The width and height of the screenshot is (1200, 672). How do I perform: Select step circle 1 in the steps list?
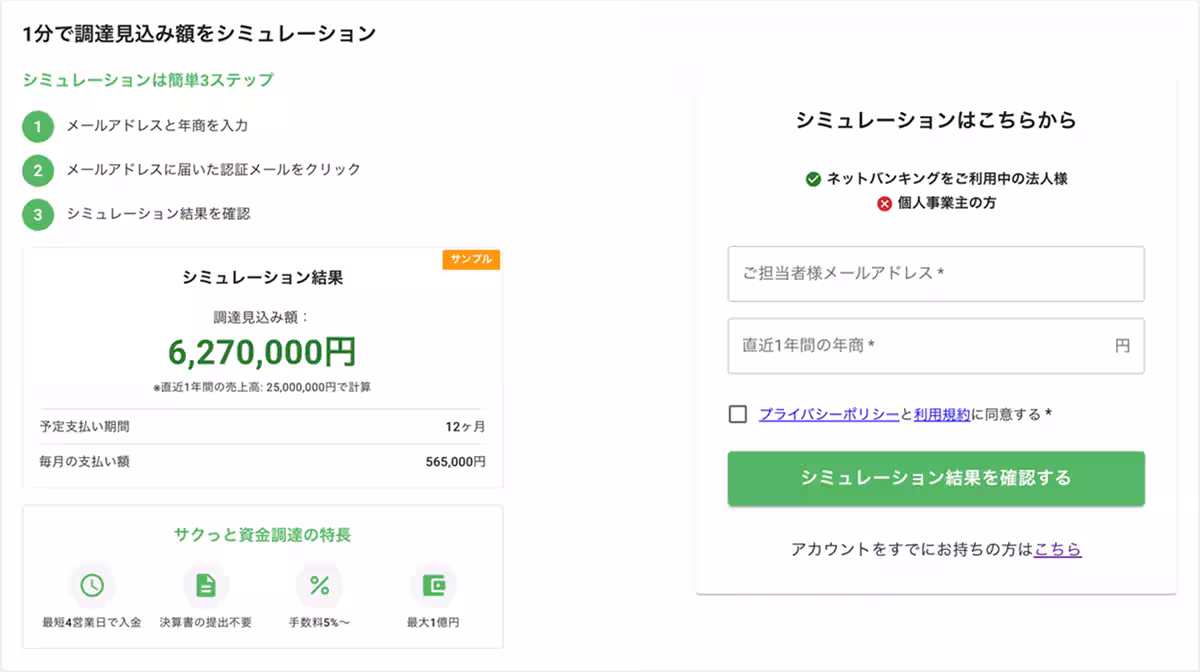37,127
